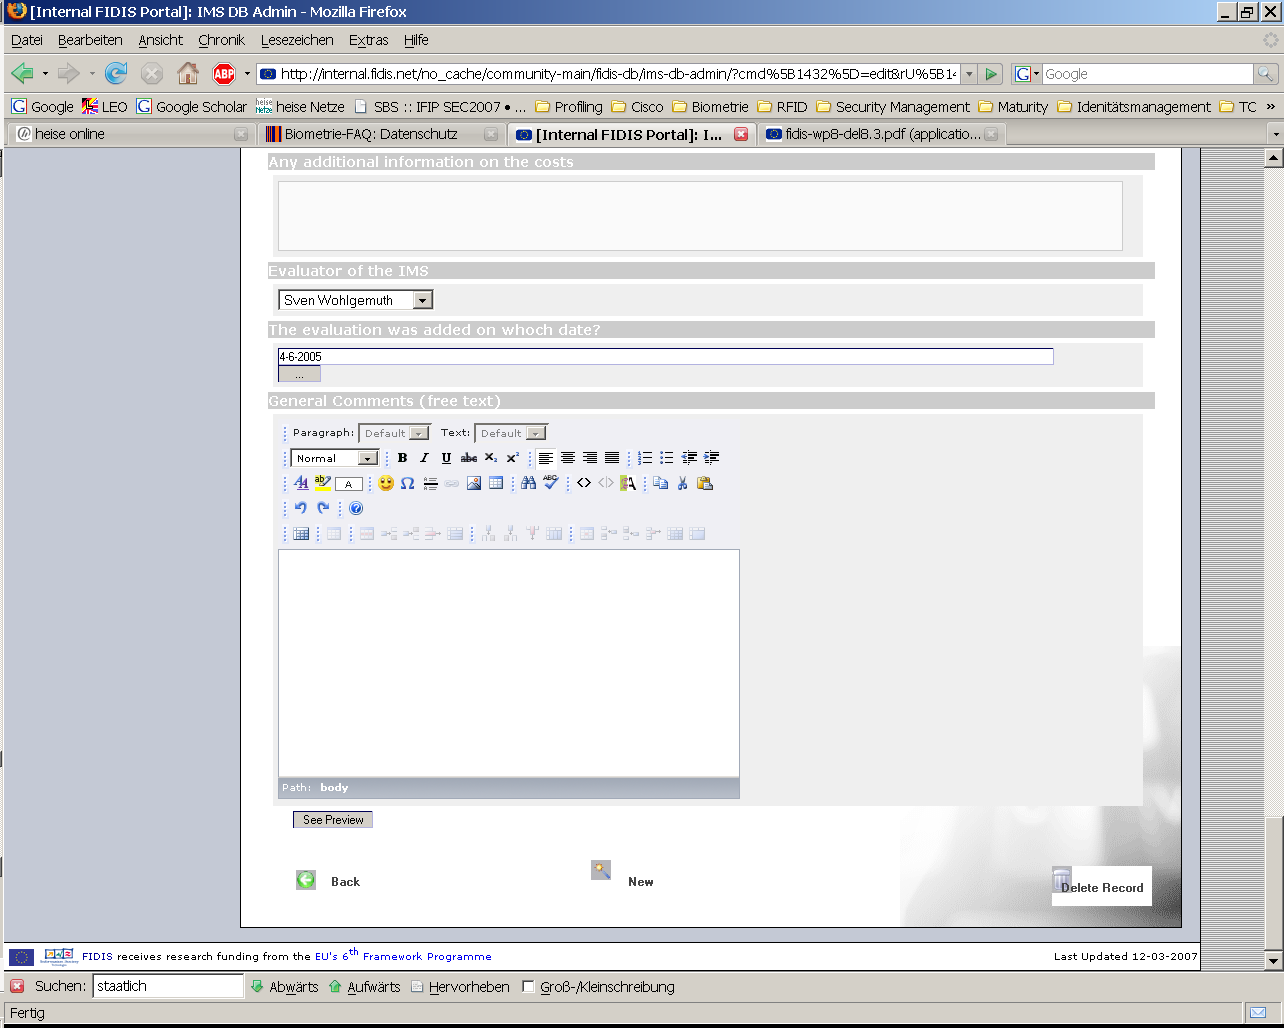Screen dimensions: 1284x1028
Task: Insert image into comments editor
Action: click(474, 483)
